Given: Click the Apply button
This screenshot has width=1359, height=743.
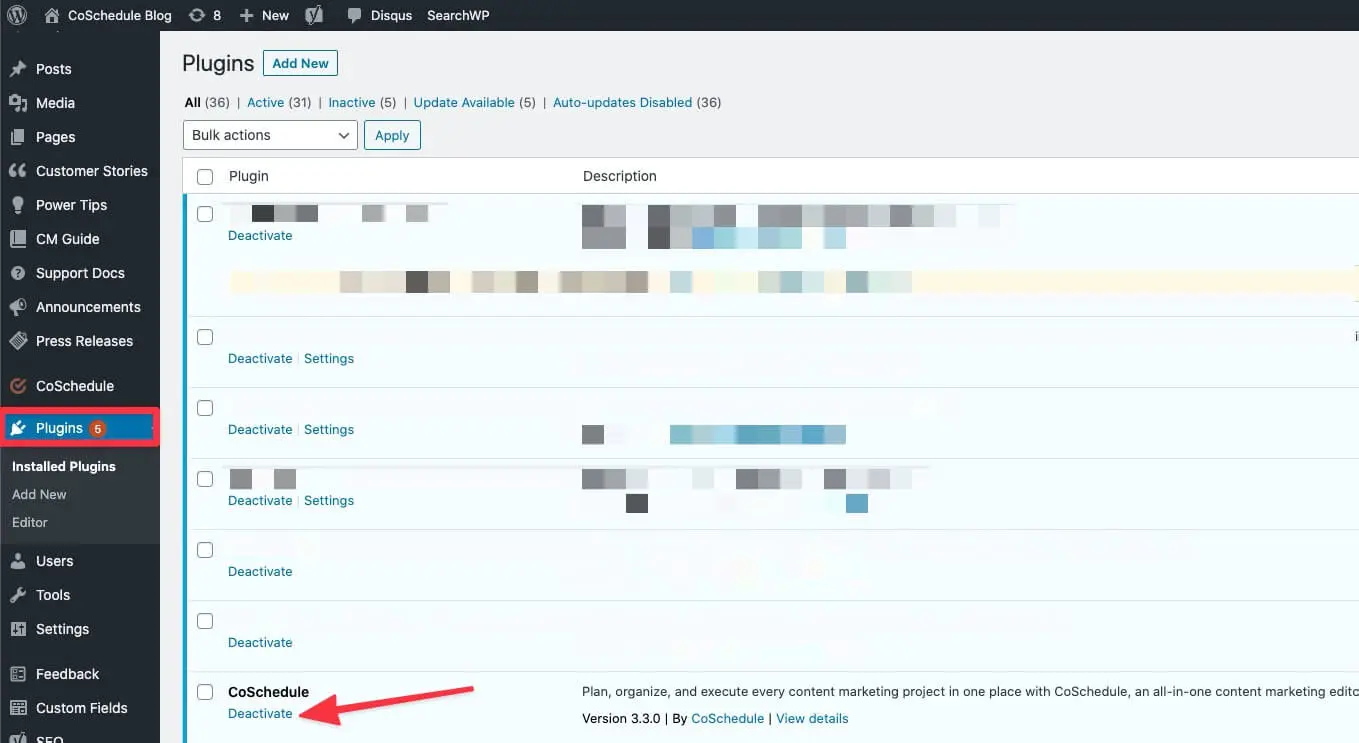Looking at the screenshot, I should tap(392, 135).
